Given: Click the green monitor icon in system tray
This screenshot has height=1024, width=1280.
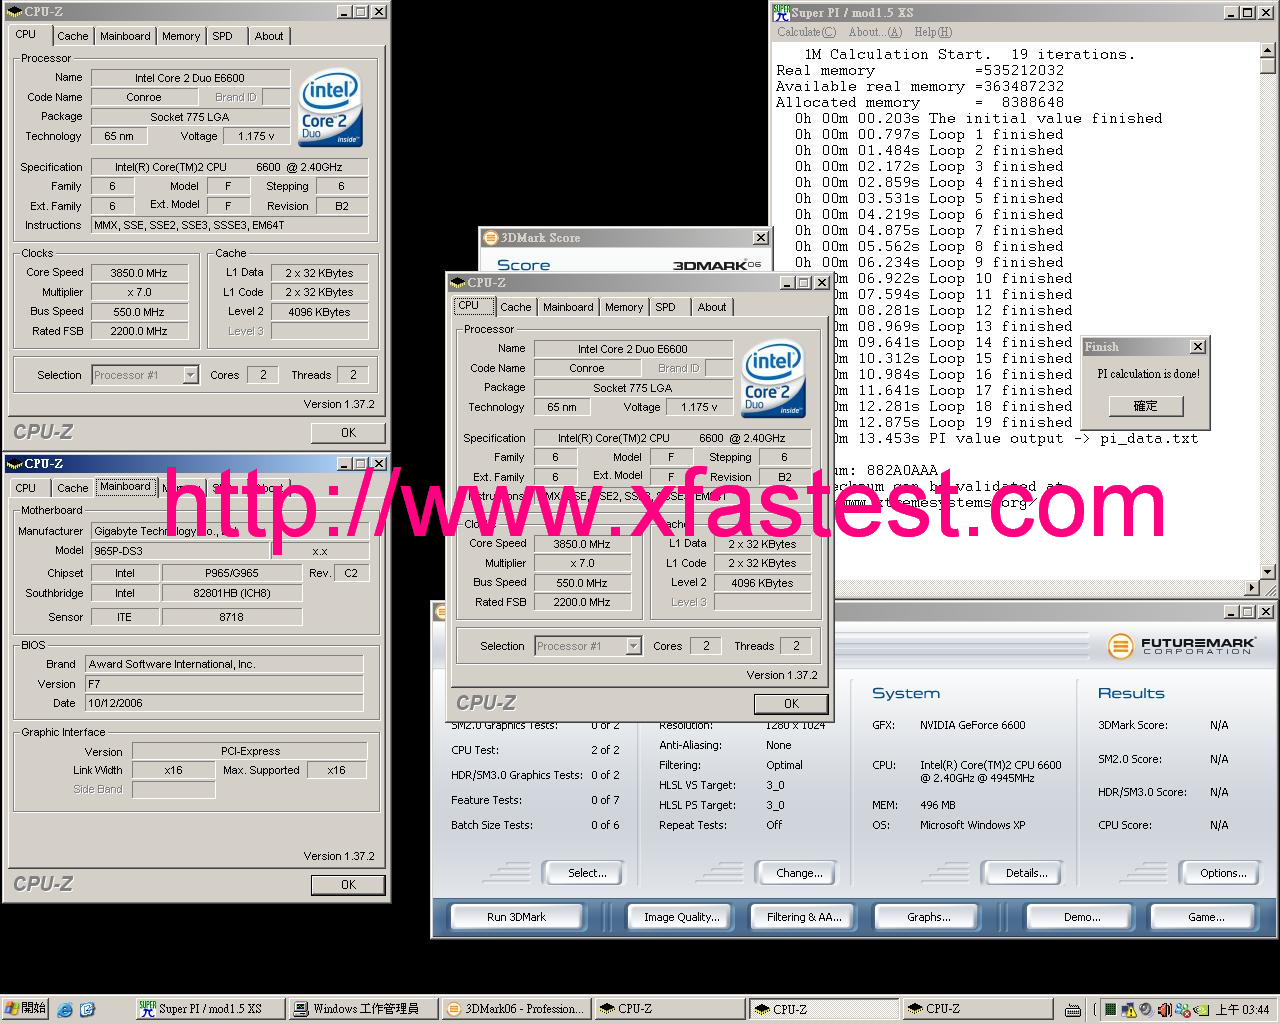Looking at the screenshot, I should click(1110, 1010).
